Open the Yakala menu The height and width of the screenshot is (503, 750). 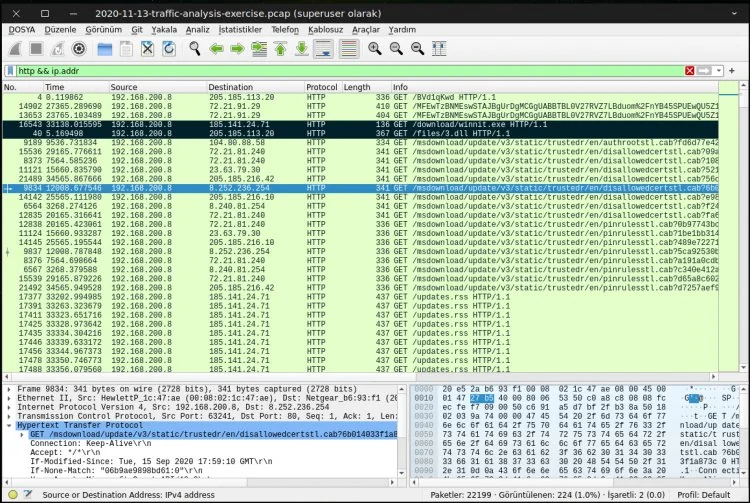[x=164, y=30]
